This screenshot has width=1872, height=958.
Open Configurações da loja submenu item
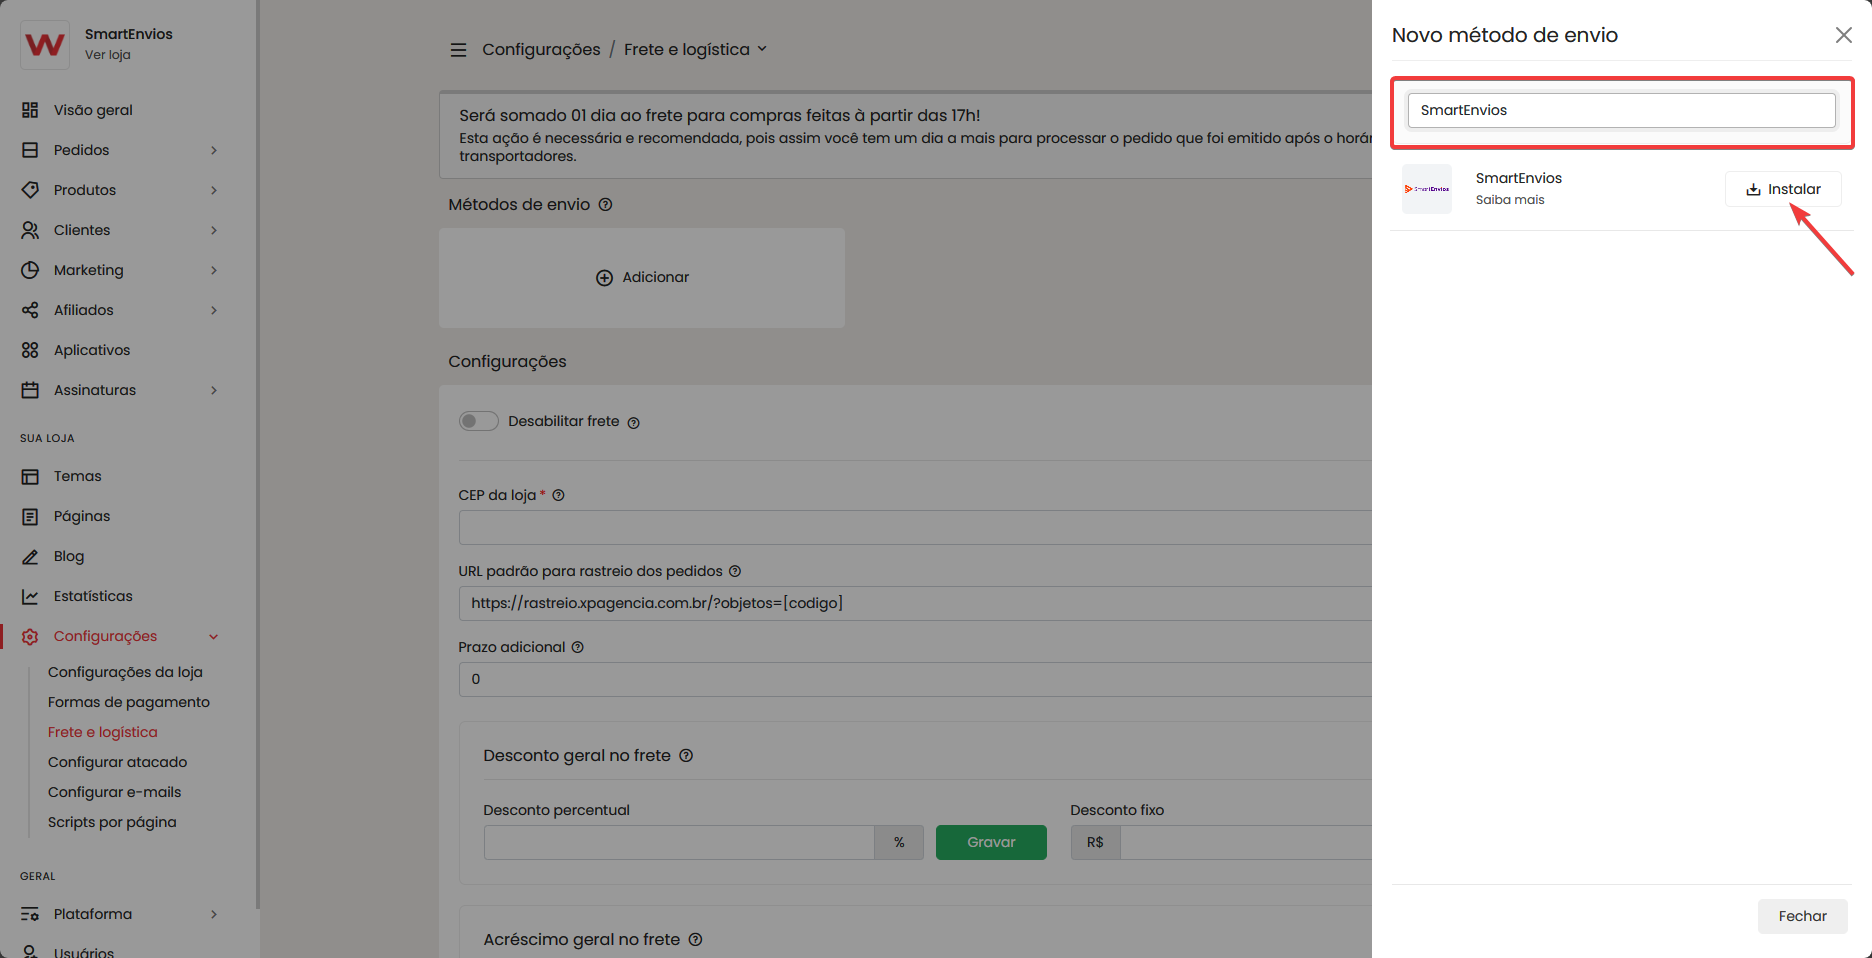125,672
